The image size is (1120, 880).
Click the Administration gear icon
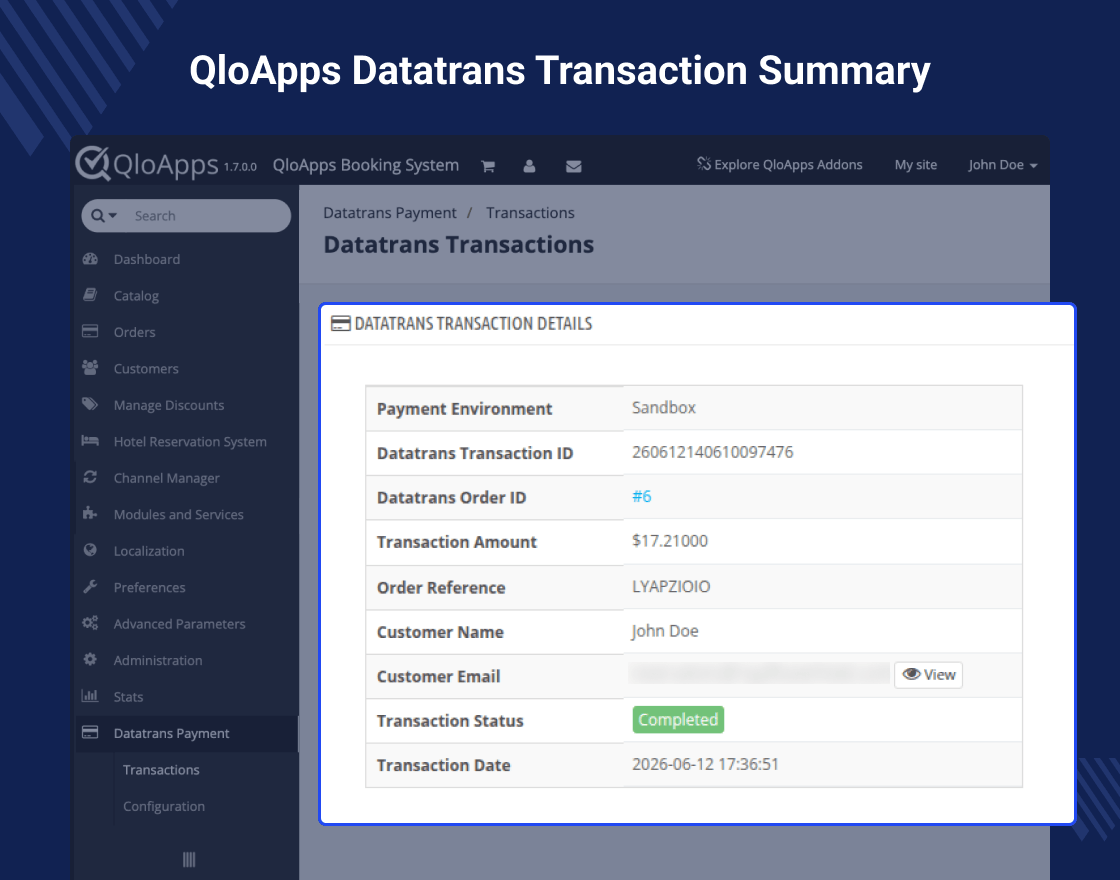(90, 659)
